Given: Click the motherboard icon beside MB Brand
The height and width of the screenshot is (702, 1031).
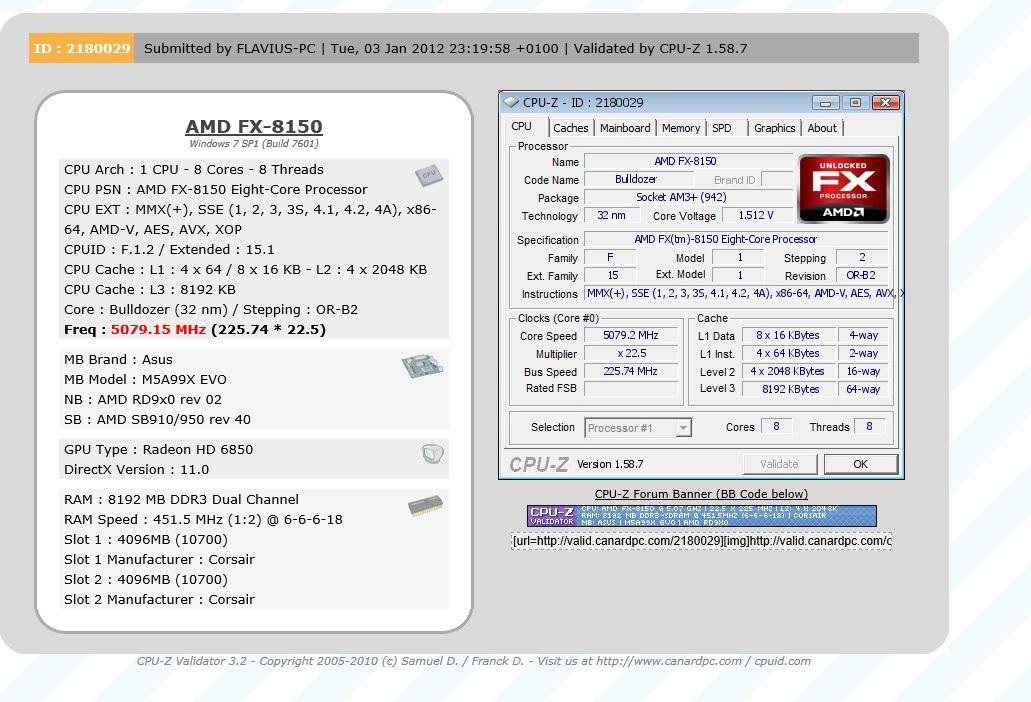Looking at the screenshot, I should pyautogui.click(x=422, y=365).
